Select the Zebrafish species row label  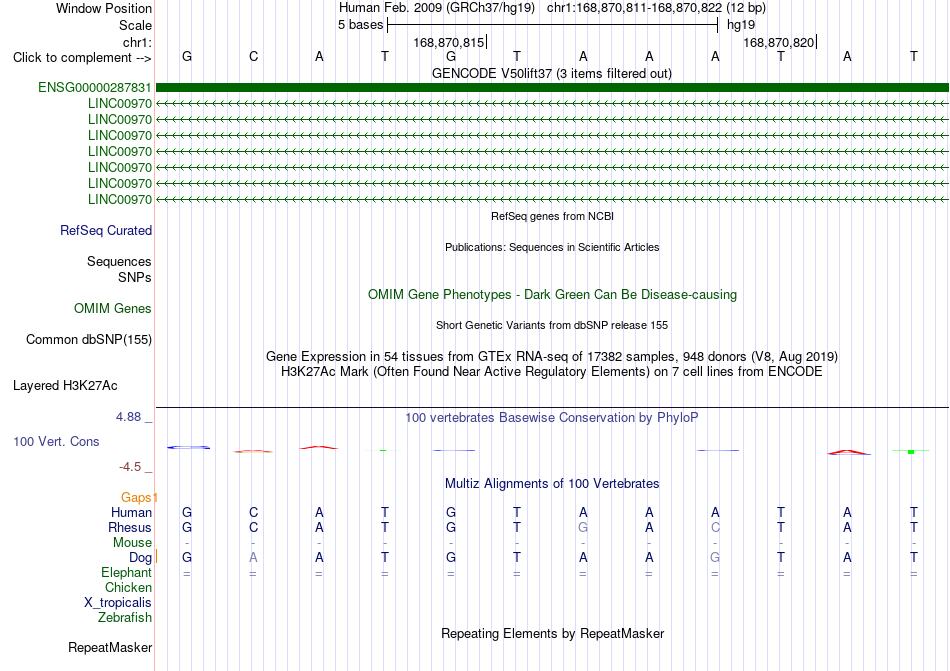[x=125, y=618]
